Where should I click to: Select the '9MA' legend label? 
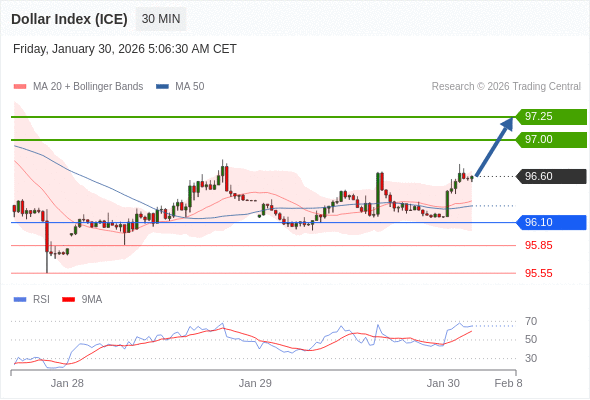92,300
